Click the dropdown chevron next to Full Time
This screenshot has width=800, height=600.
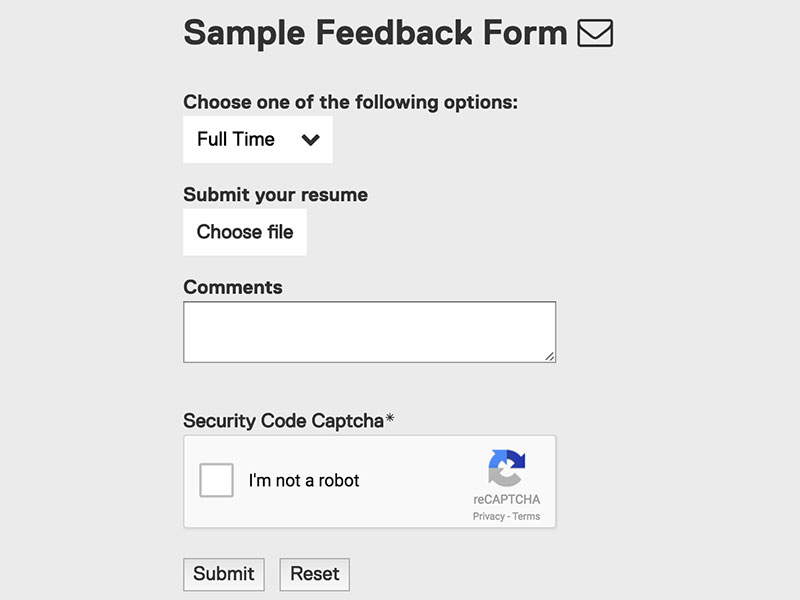pyautogui.click(x=311, y=140)
